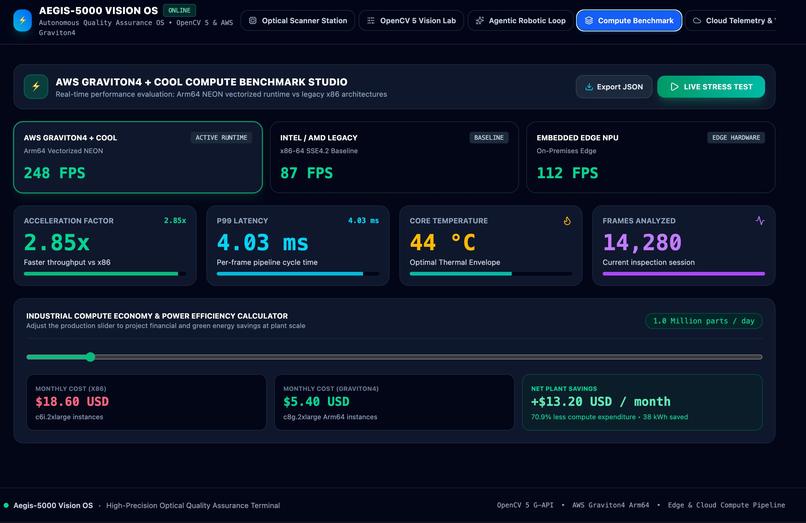The image size is (806, 523).
Task: Click the '14,280' frames analyzed value
Action: pyautogui.click(x=642, y=243)
